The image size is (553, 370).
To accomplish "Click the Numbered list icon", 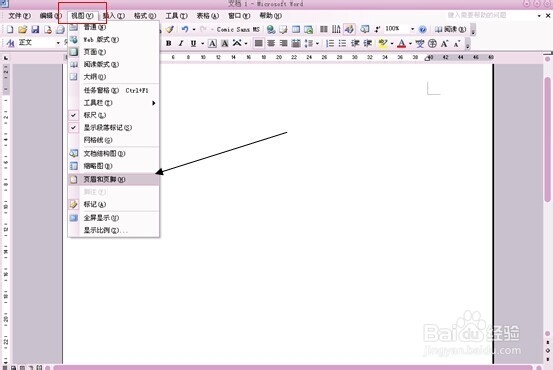I will [330, 43].
